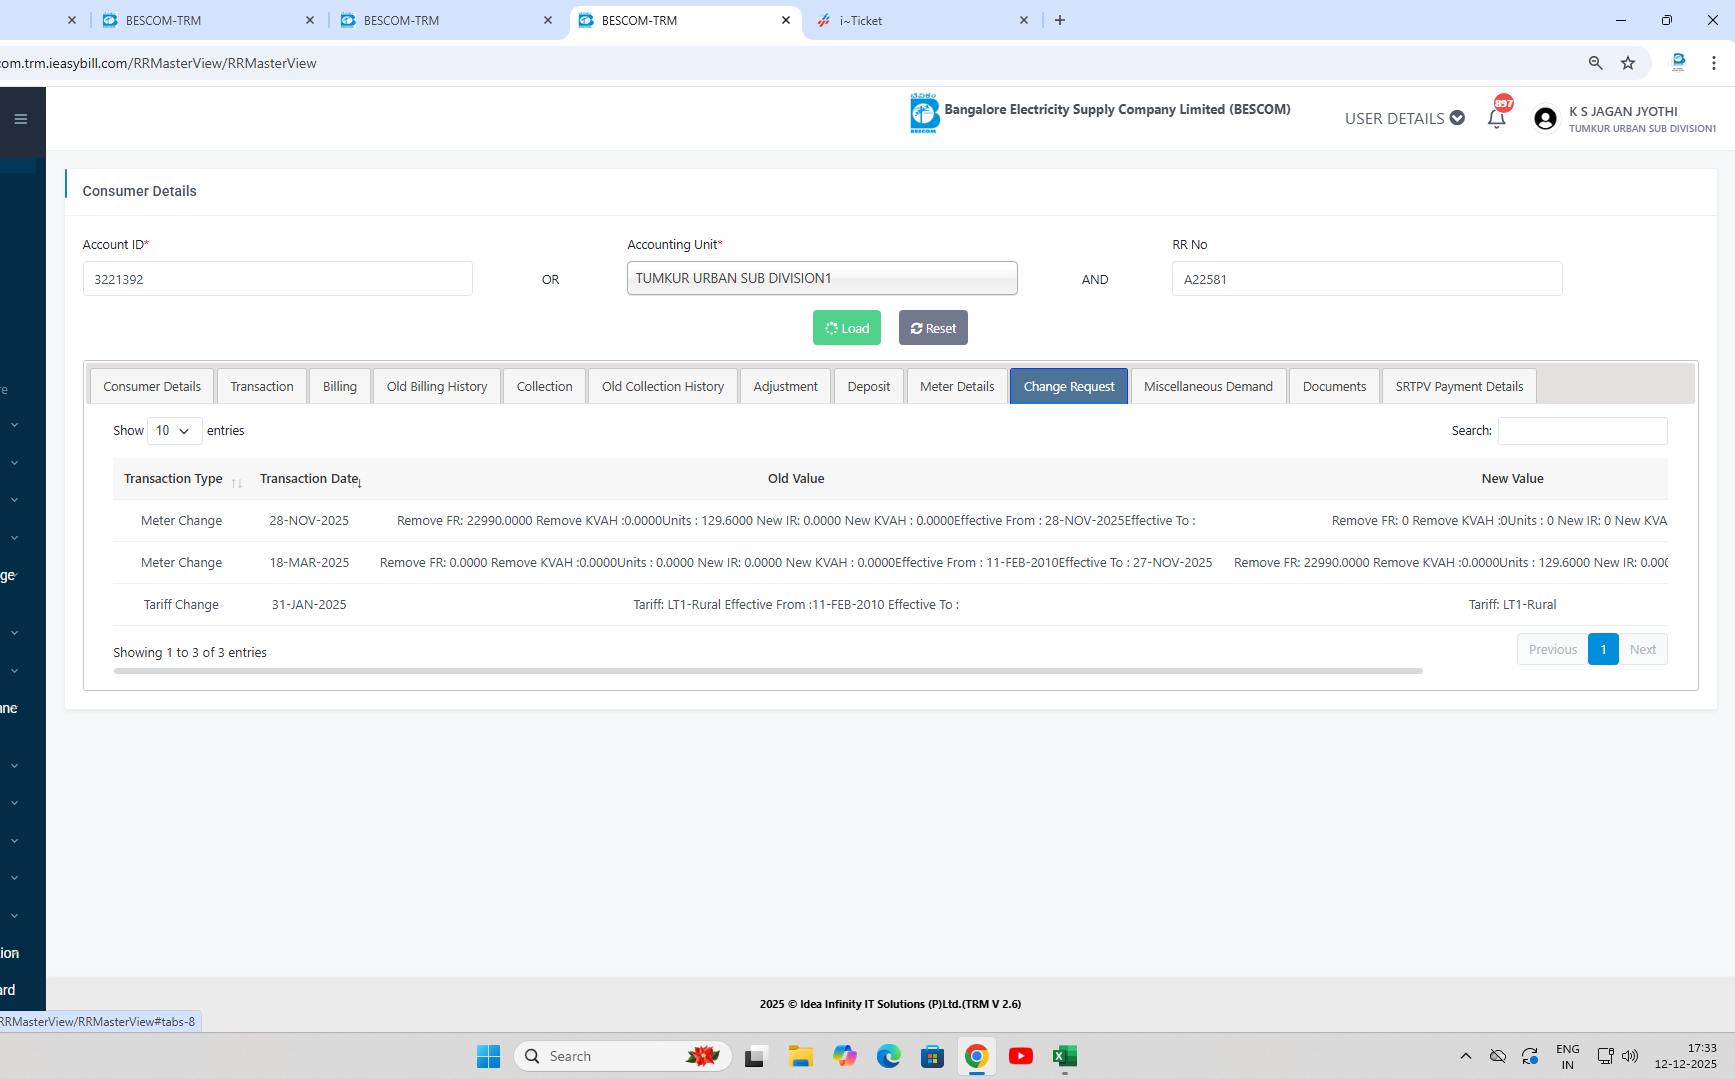Switch to the Documents tab
Viewport: 1735px width, 1079px height.
pyautogui.click(x=1335, y=387)
